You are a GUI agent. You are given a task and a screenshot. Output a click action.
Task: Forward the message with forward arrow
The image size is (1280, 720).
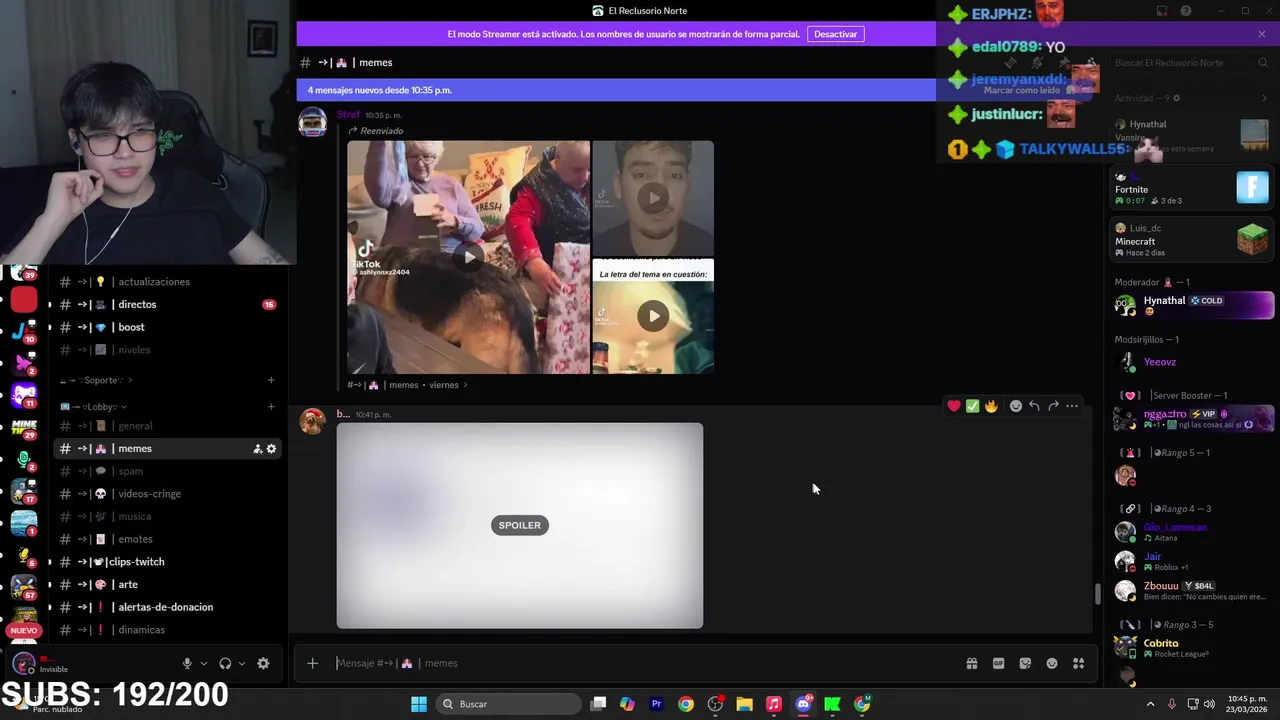click(x=1053, y=406)
